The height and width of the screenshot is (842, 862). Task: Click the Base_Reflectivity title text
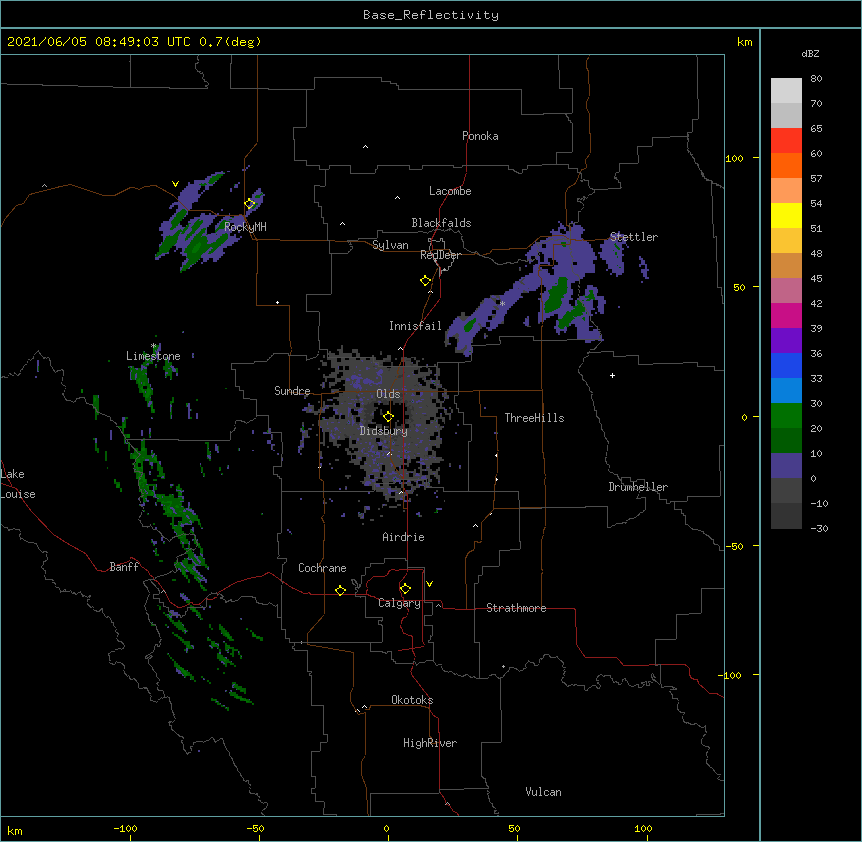coord(430,15)
